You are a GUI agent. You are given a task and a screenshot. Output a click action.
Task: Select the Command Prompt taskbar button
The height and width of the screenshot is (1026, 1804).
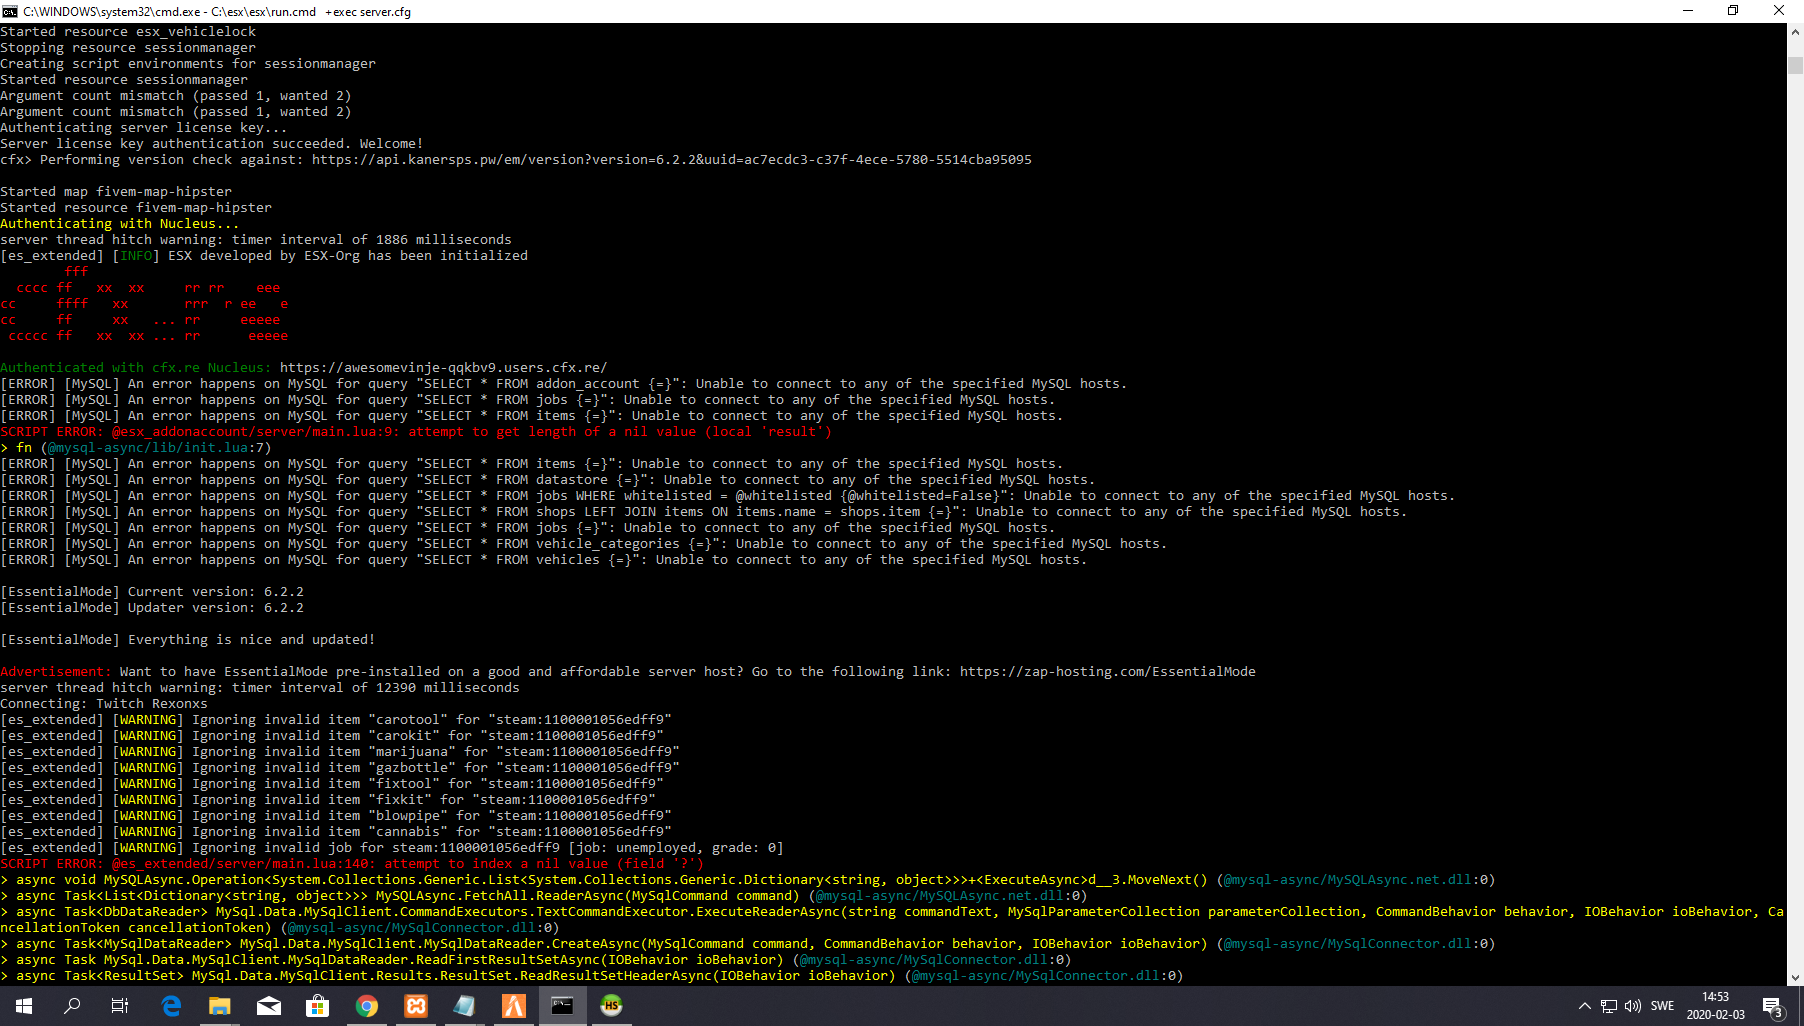point(562,1006)
